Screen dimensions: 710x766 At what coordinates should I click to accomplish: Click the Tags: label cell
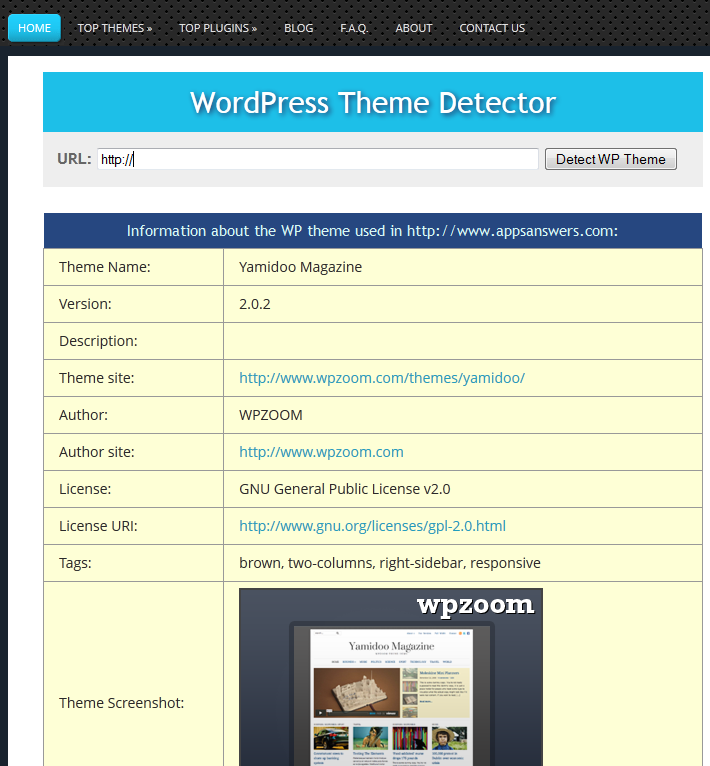133,563
